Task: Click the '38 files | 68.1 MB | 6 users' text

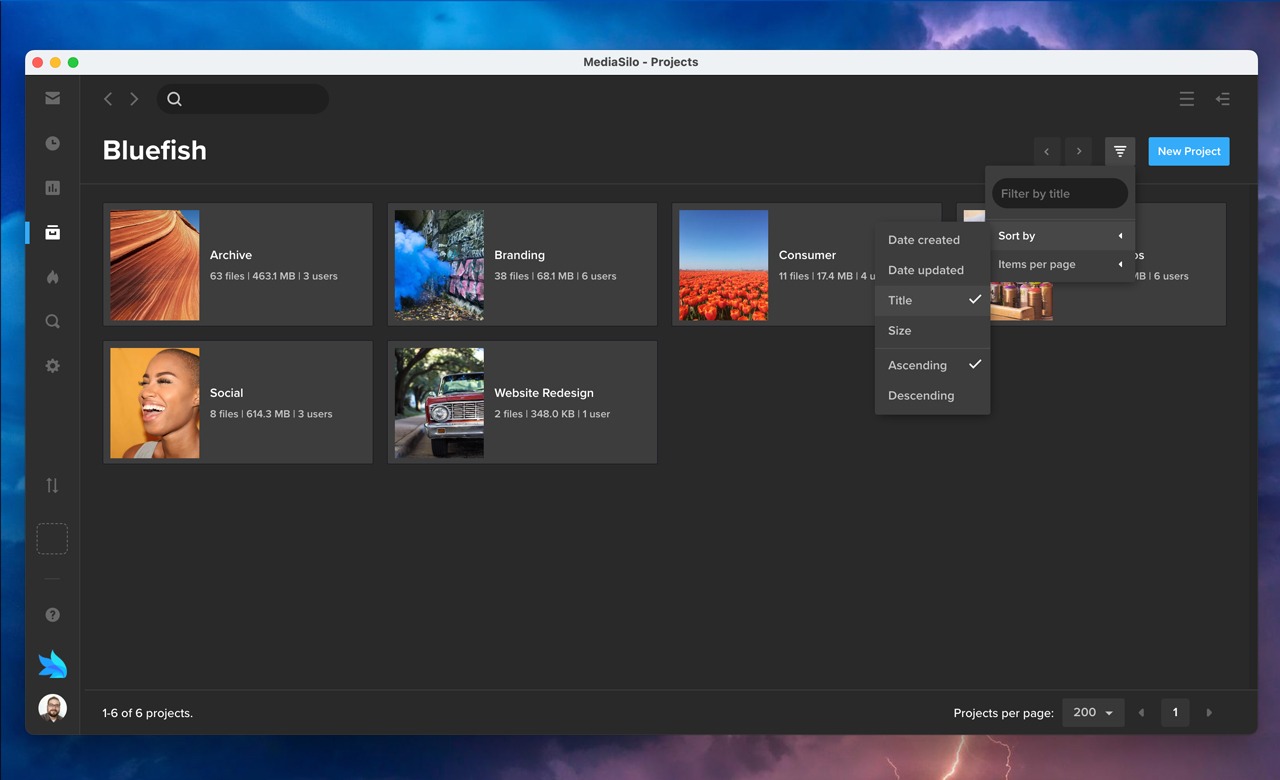Action: 555,276
